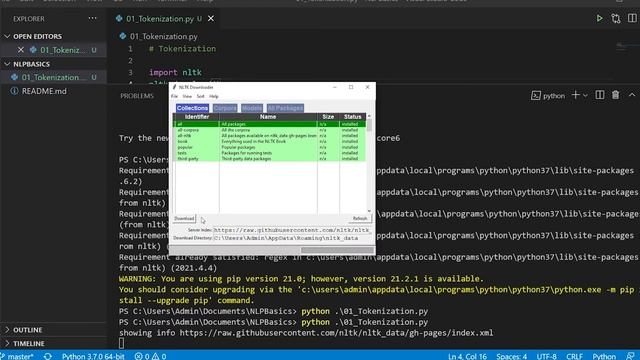Screen dimensions: 640x360
Task: Add a new terminal with plus icon
Action: point(576,95)
